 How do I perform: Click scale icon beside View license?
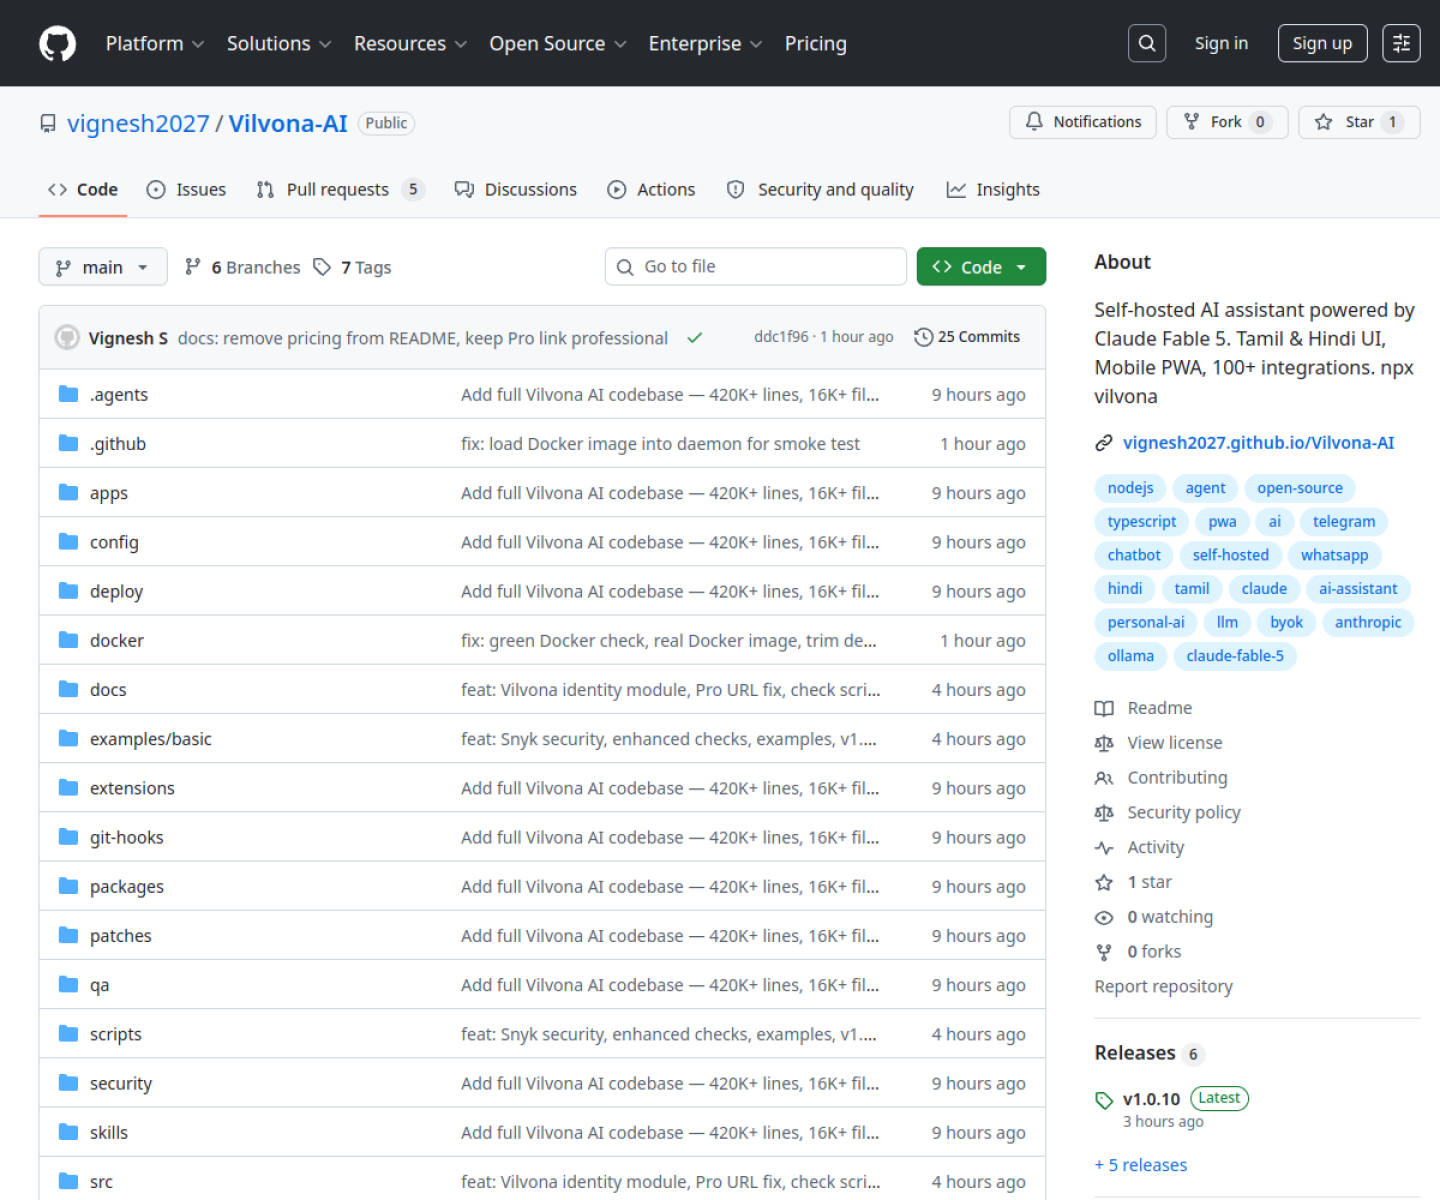[1104, 743]
